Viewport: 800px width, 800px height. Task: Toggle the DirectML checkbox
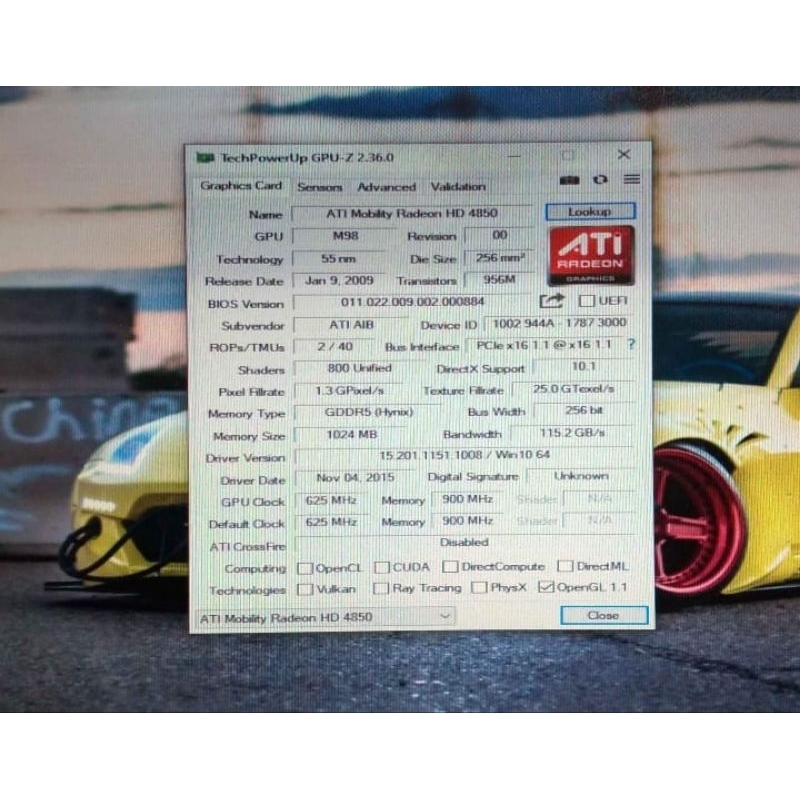[565, 566]
